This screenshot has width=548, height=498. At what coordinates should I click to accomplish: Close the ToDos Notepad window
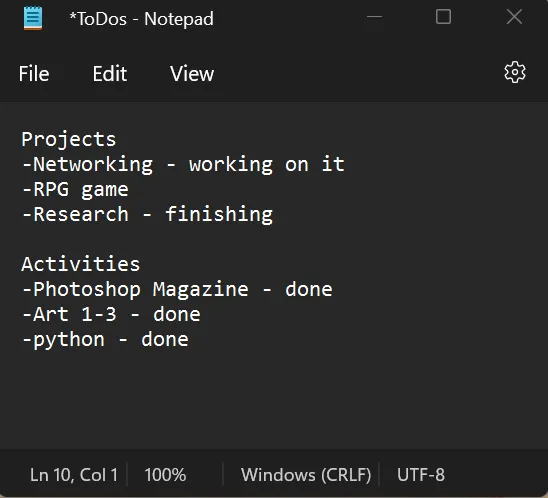[x=514, y=16]
